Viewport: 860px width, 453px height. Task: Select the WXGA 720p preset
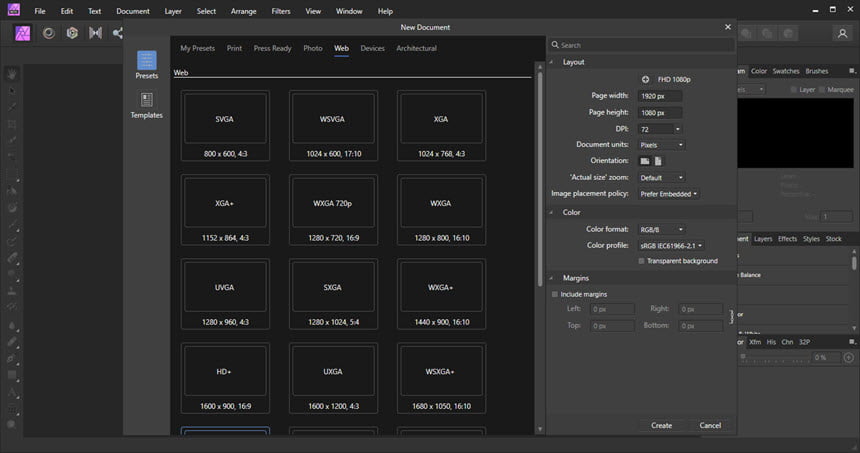333,209
